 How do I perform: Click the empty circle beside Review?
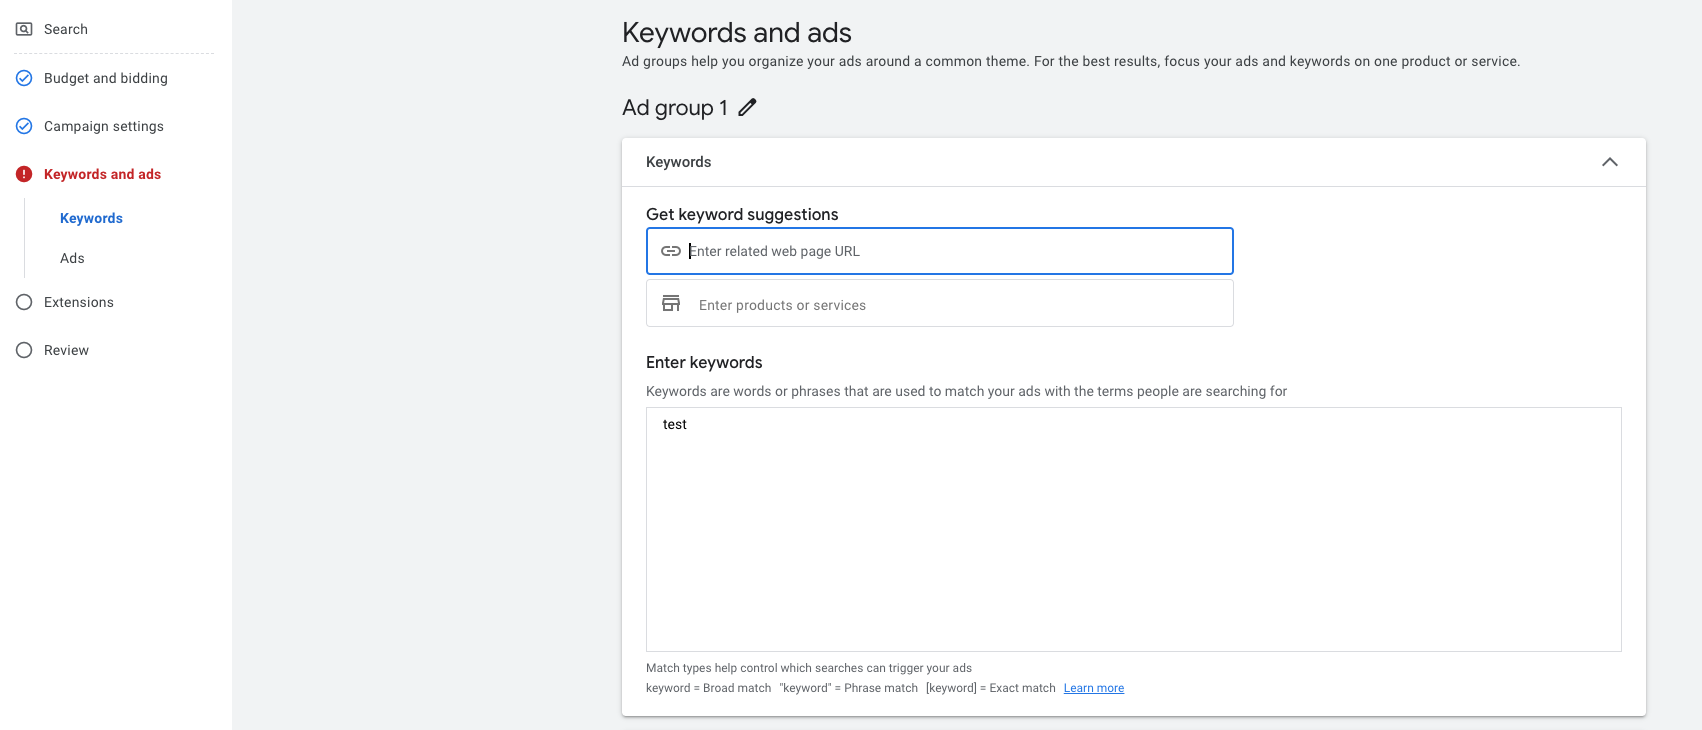point(24,350)
